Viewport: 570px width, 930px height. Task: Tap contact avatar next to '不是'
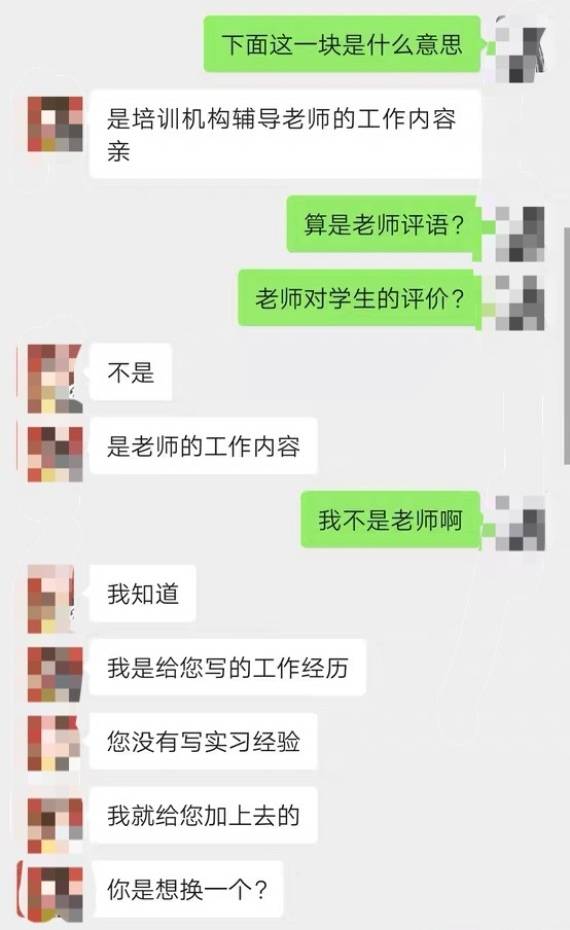click(x=55, y=378)
